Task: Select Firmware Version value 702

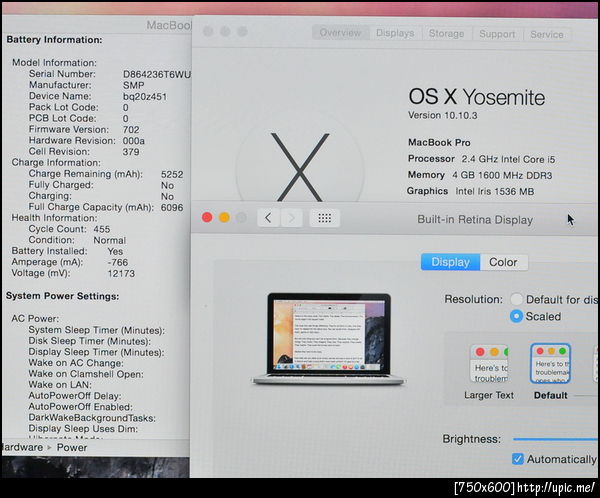Action: pos(131,130)
